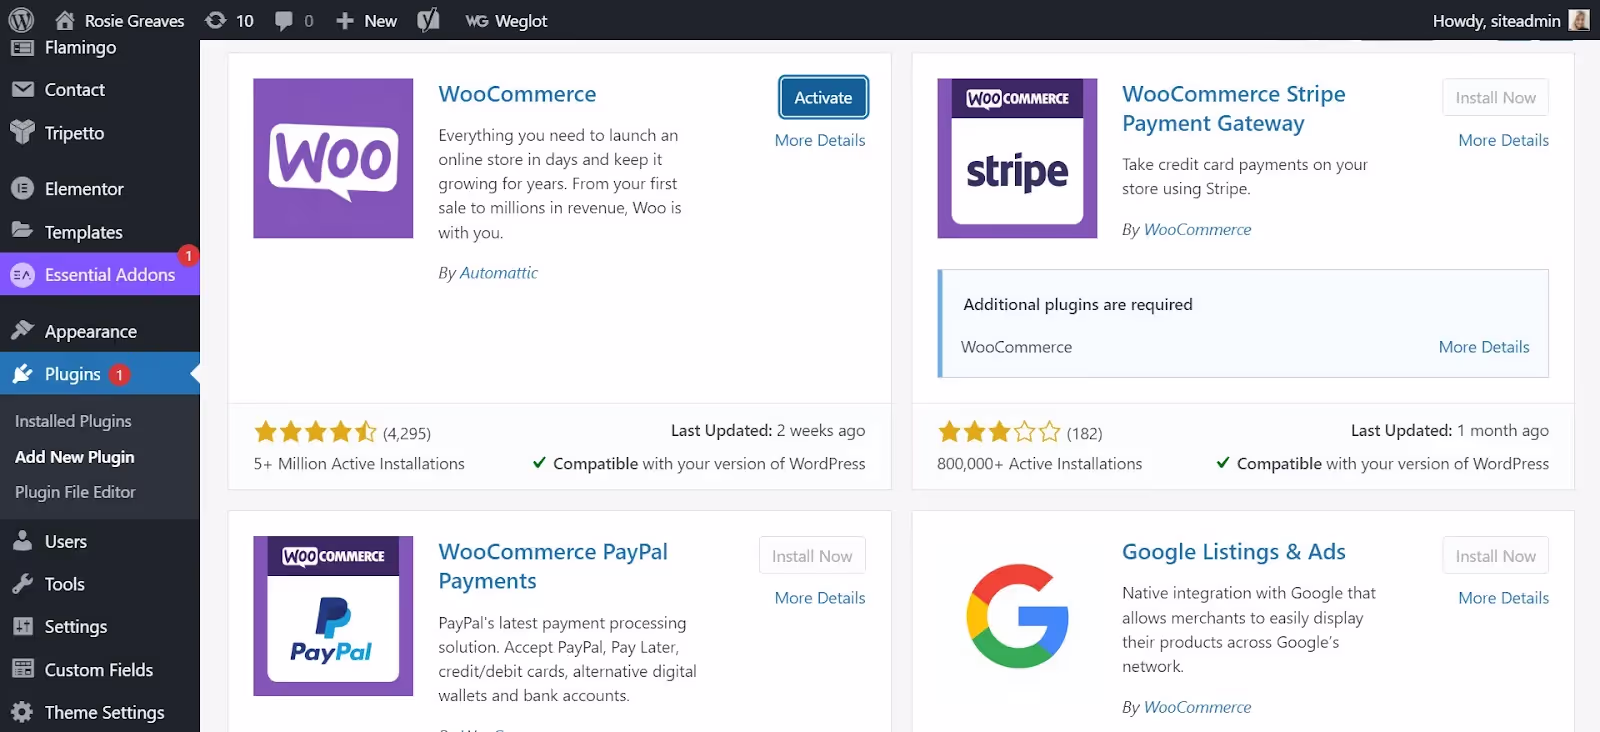Visit WooCommerce author link under Google Listings

1197,707
